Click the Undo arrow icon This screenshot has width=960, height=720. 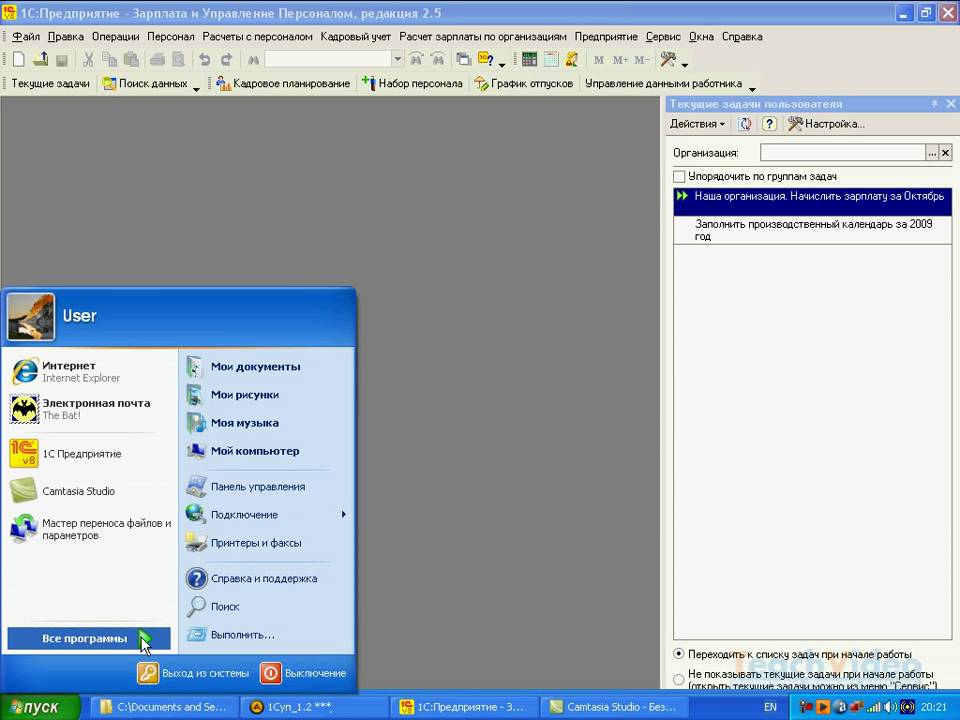pos(204,59)
